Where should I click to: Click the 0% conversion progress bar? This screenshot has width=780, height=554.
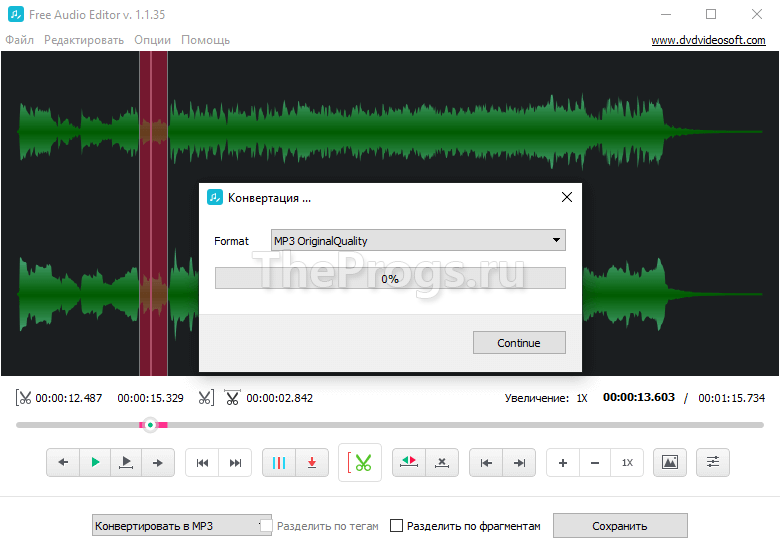(390, 278)
